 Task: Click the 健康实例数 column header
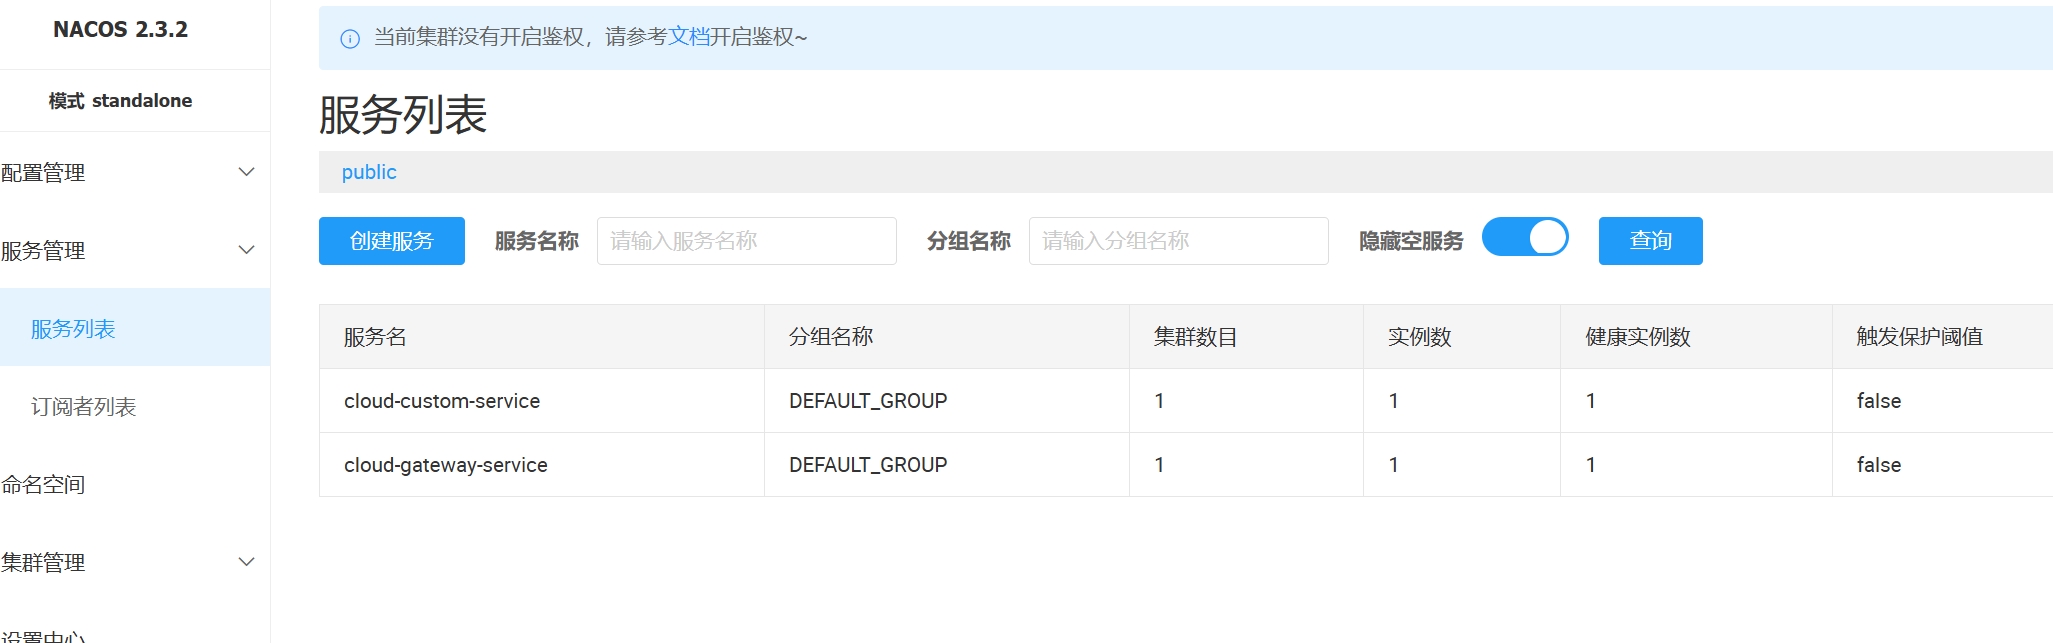pos(1637,337)
